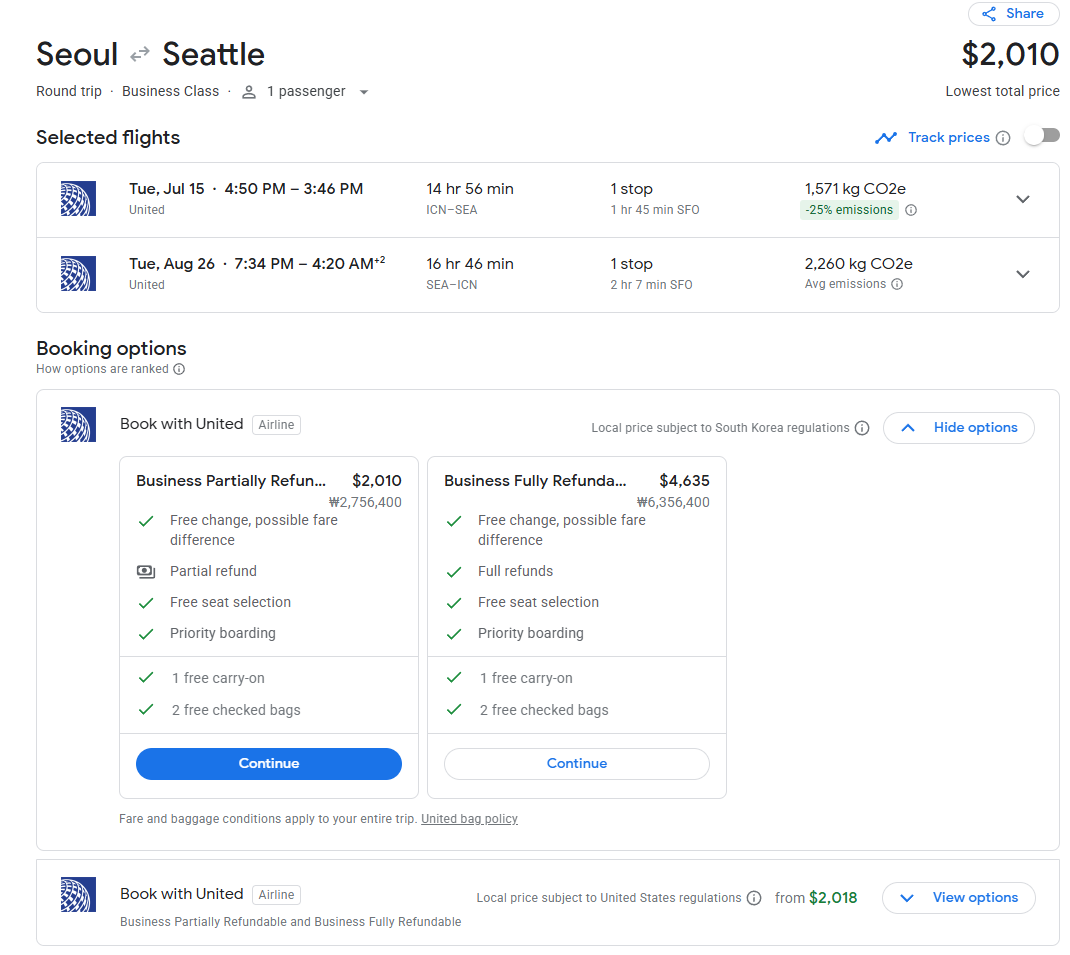The width and height of the screenshot is (1070, 955).
Task: Click the 2,260 kg CO2e emissions value
Action: tap(858, 264)
